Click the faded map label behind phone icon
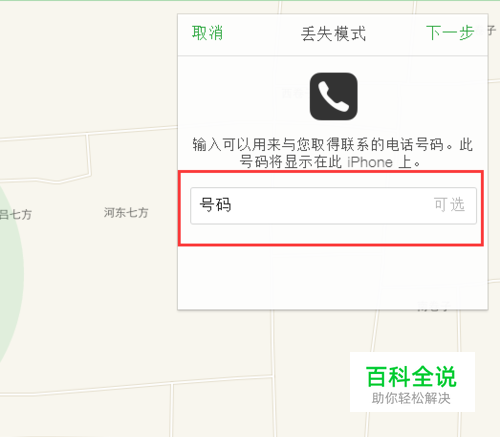This screenshot has height=437, width=500. pos(292,93)
